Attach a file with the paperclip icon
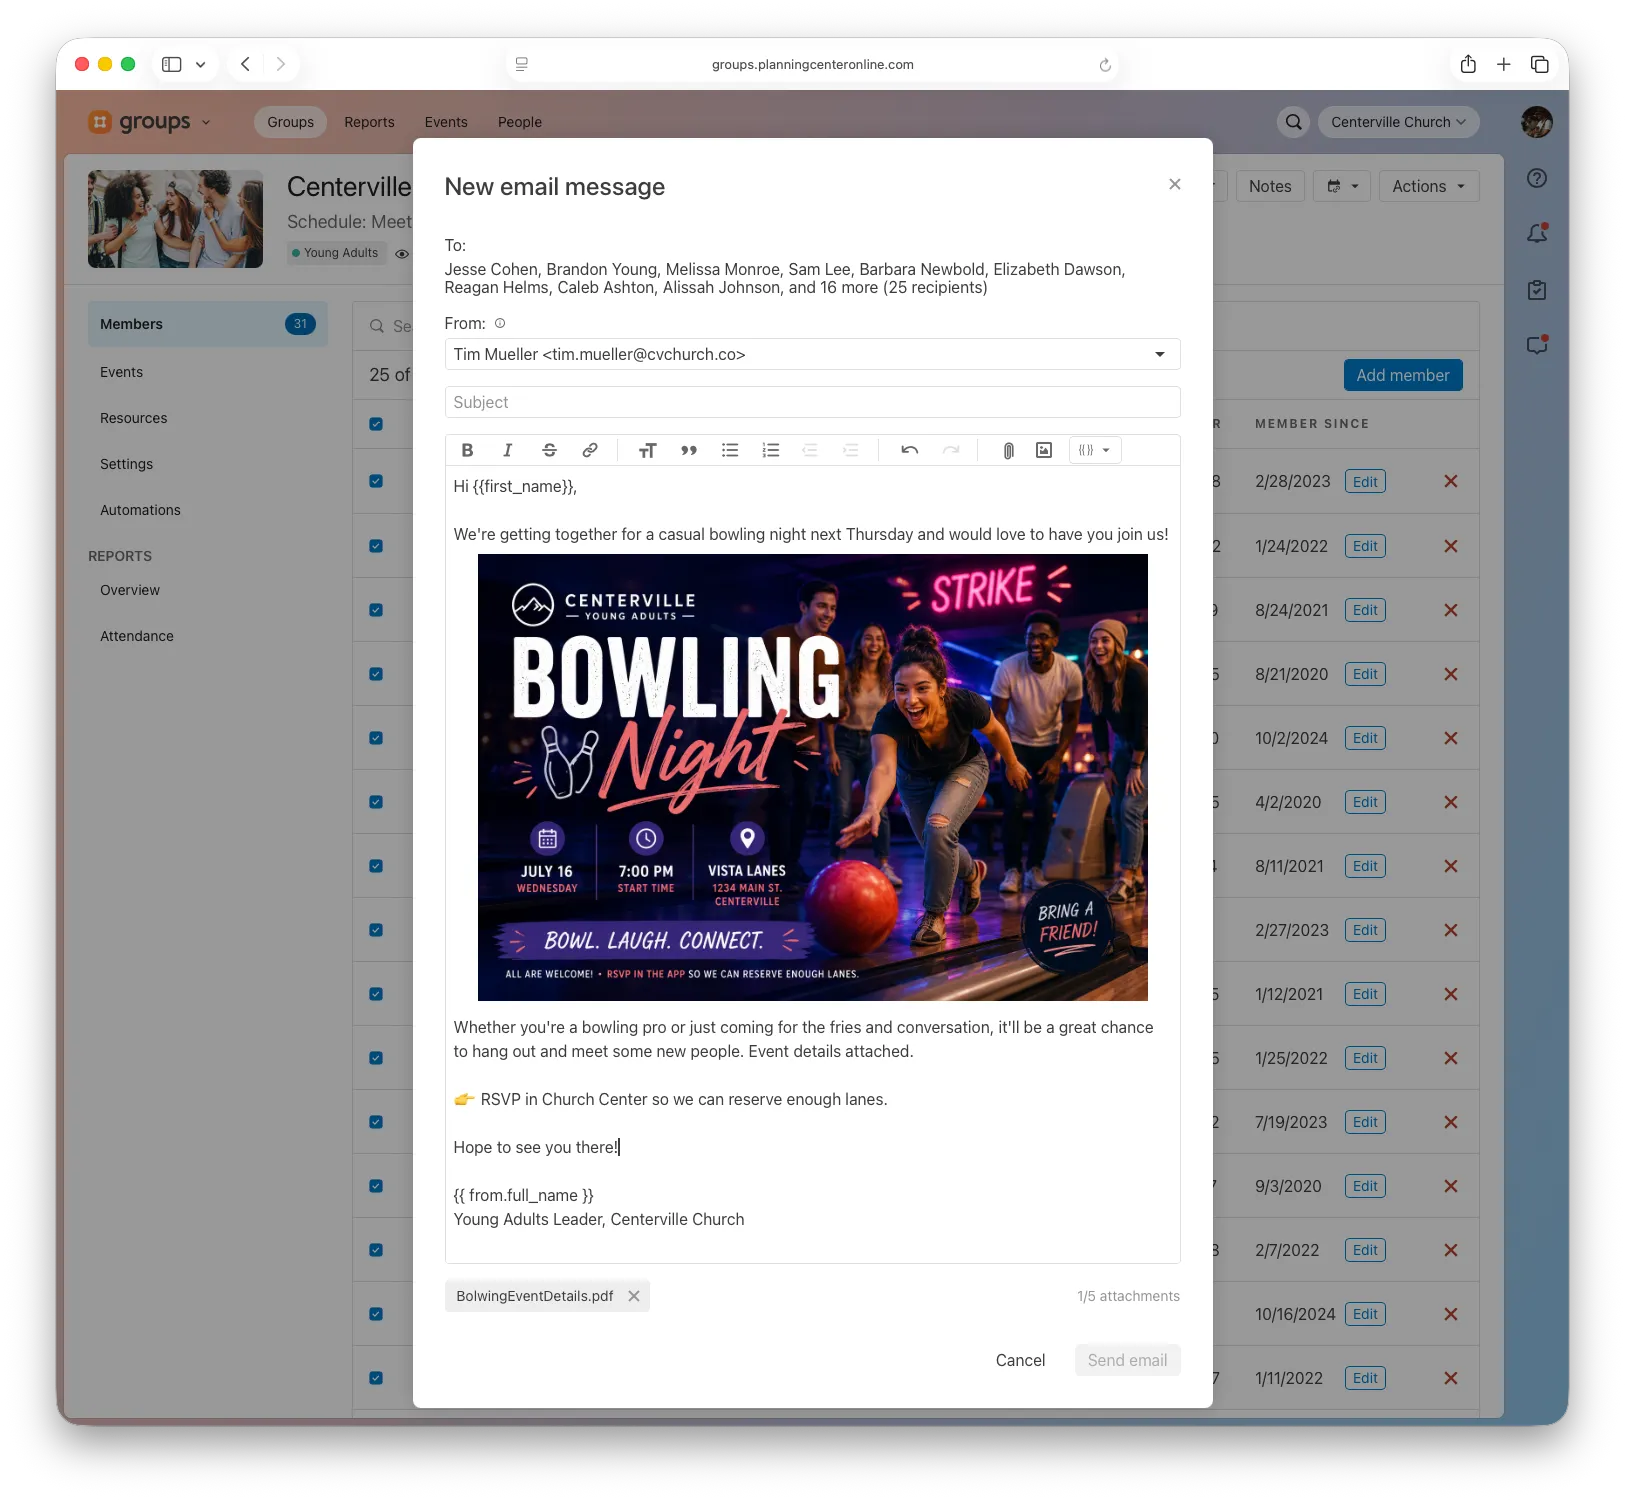 [x=1008, y=450]
